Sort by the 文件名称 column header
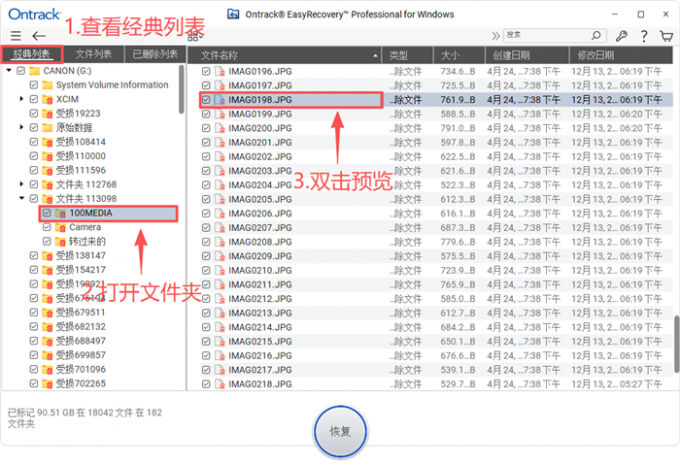The height and width of the screenshot is (464, 680). click(x=284, y=55)
